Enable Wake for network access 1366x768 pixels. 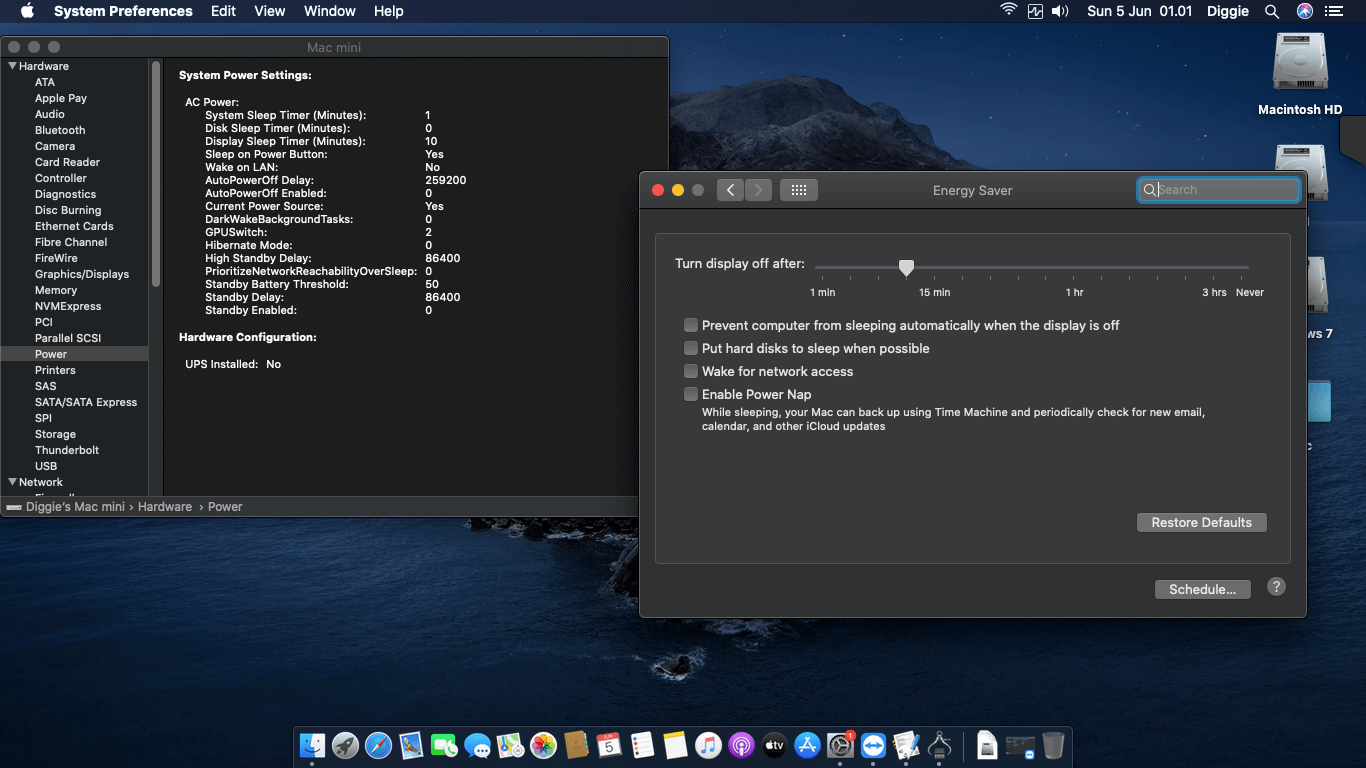click(690, 371)
